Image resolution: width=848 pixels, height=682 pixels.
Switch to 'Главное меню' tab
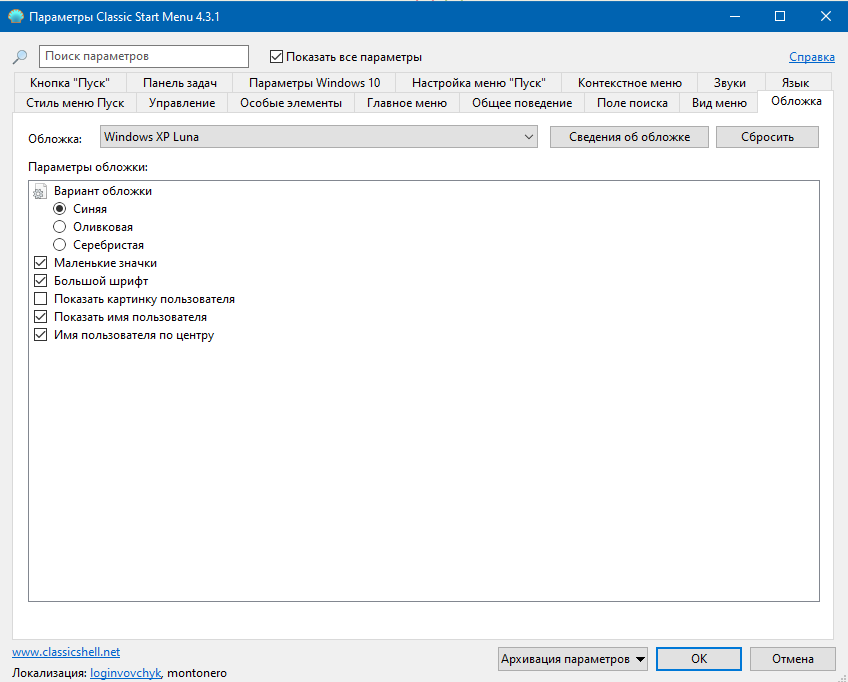tap(406, 103)
